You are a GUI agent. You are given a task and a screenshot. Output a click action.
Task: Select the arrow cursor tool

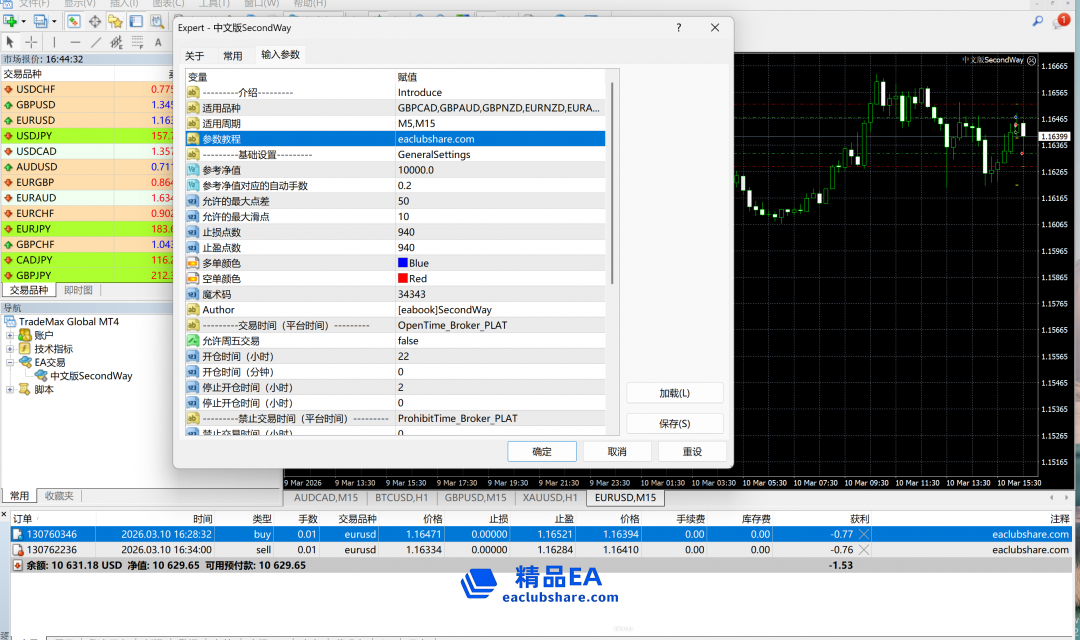10,42
